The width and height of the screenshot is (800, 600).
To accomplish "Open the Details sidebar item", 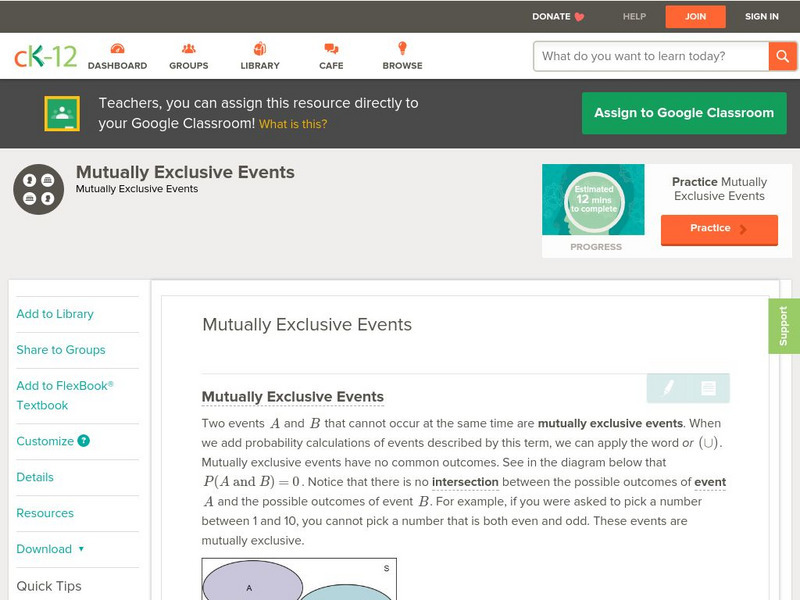I will [35, 477].
